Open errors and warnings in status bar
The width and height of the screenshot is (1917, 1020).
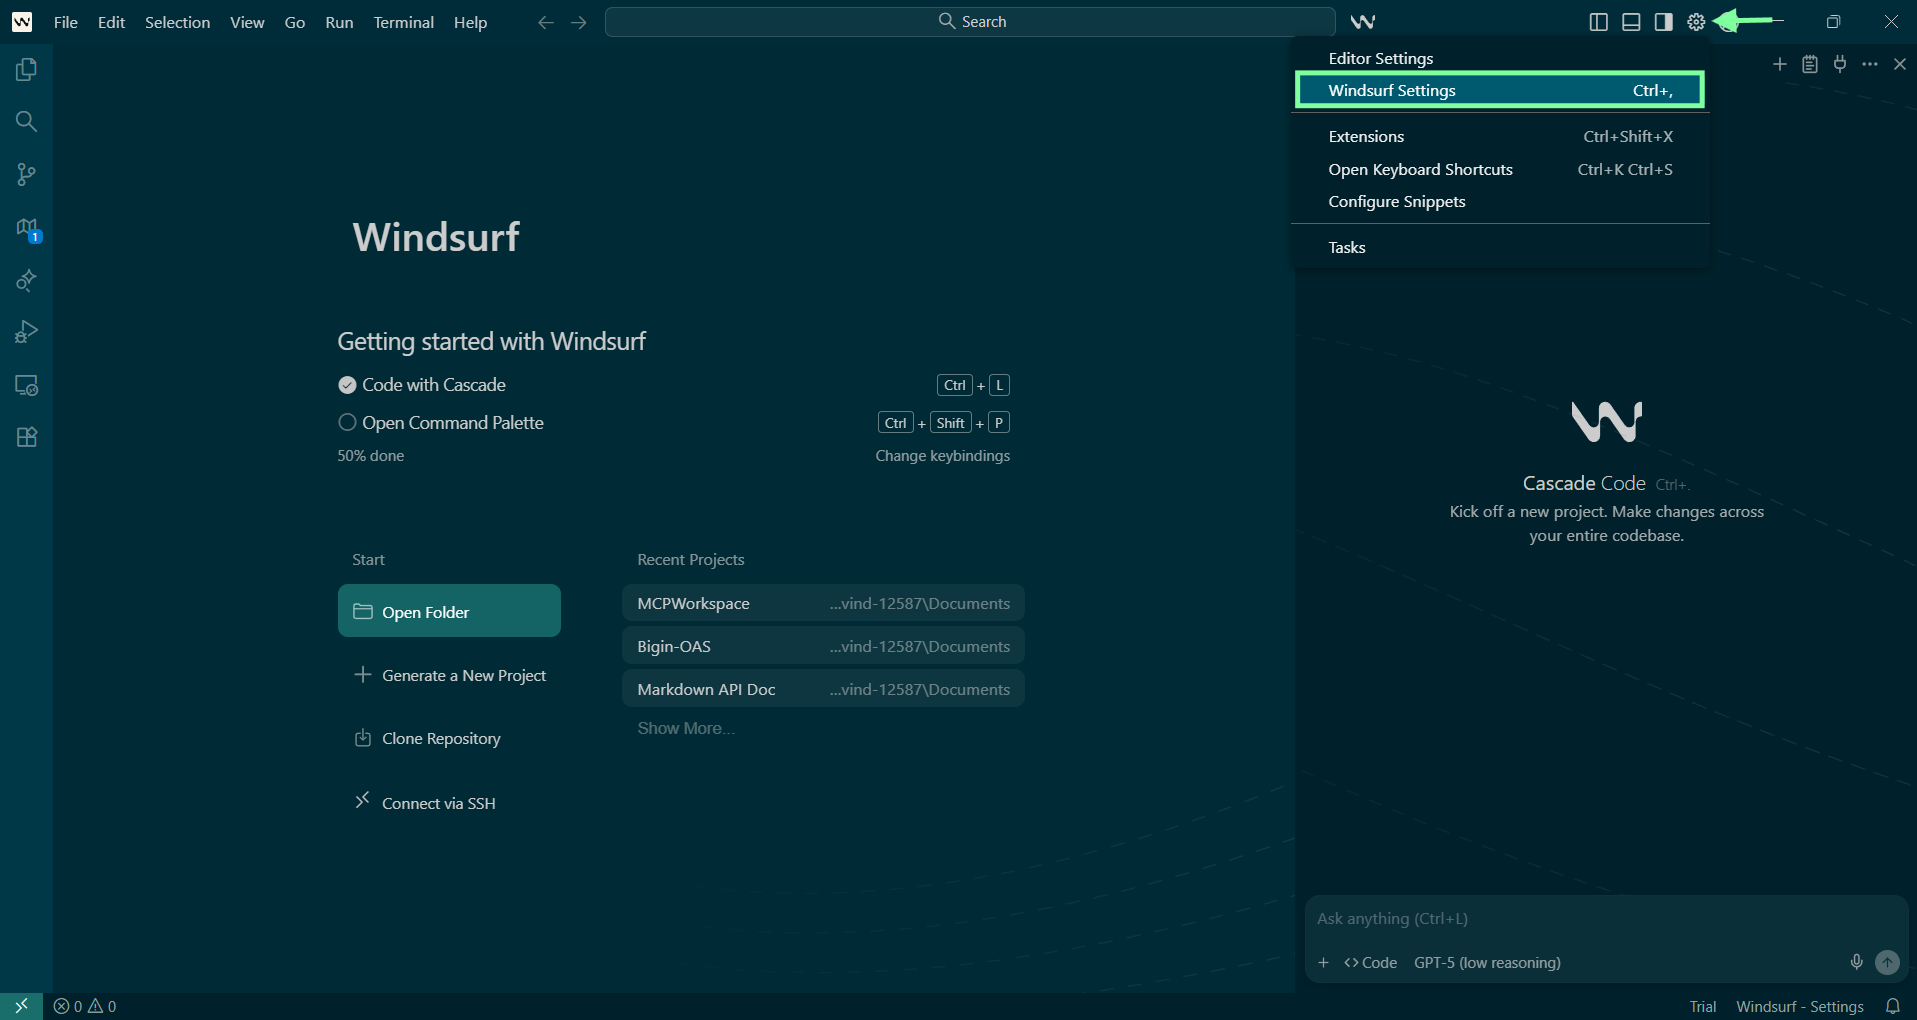tap(85, 1006)
